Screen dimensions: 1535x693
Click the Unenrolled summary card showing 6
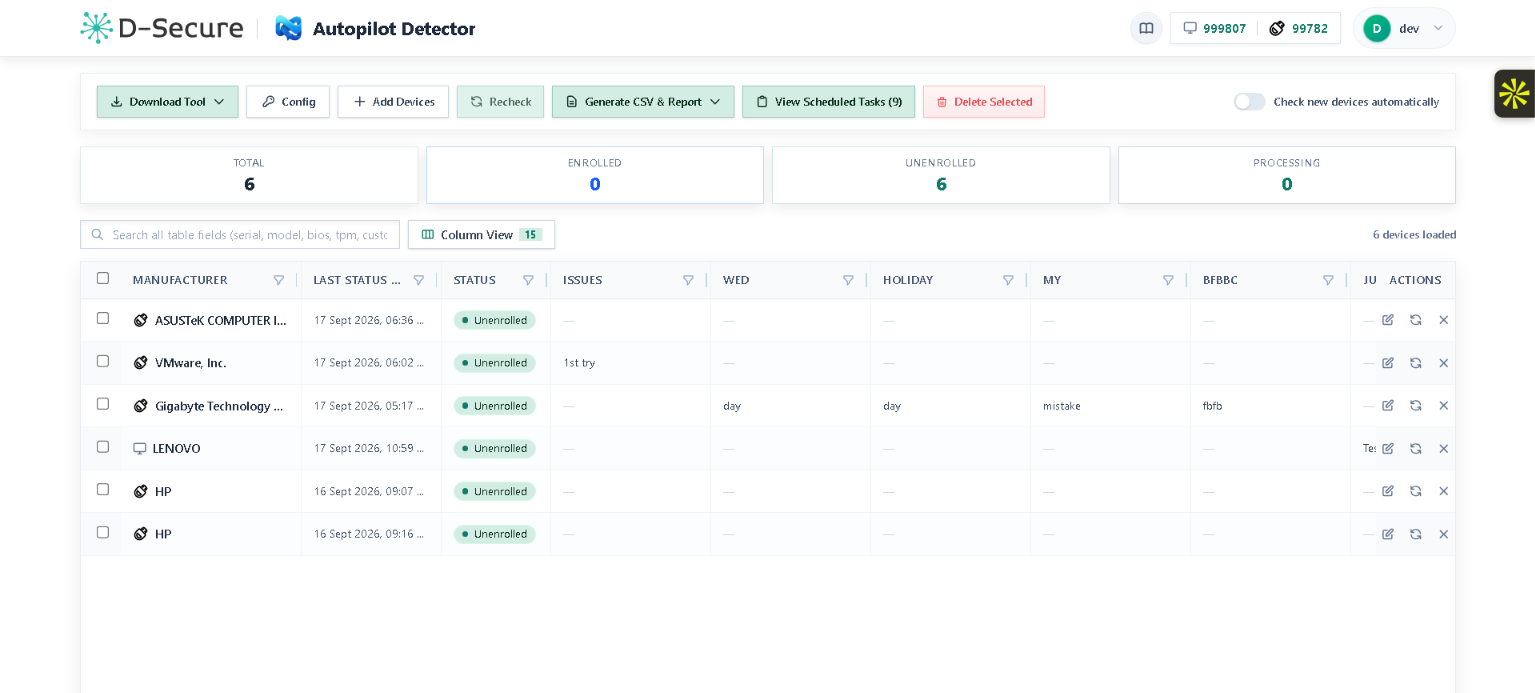(941, 175)
